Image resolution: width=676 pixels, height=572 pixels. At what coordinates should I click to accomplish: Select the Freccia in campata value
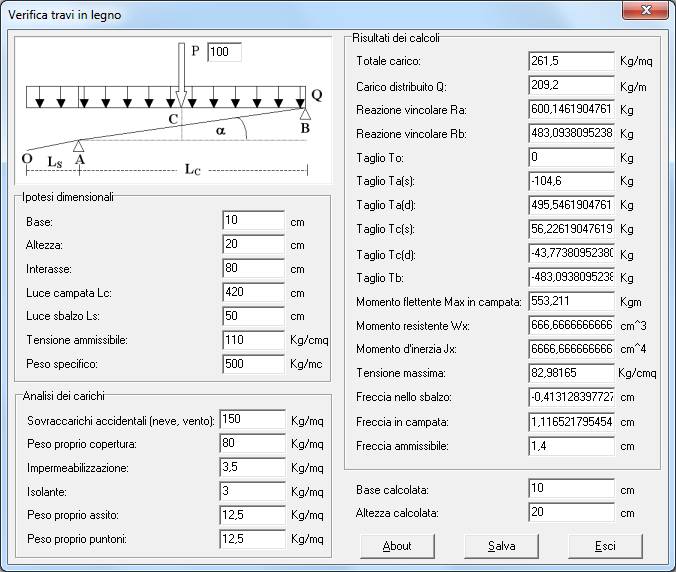[x=571, y=422]
